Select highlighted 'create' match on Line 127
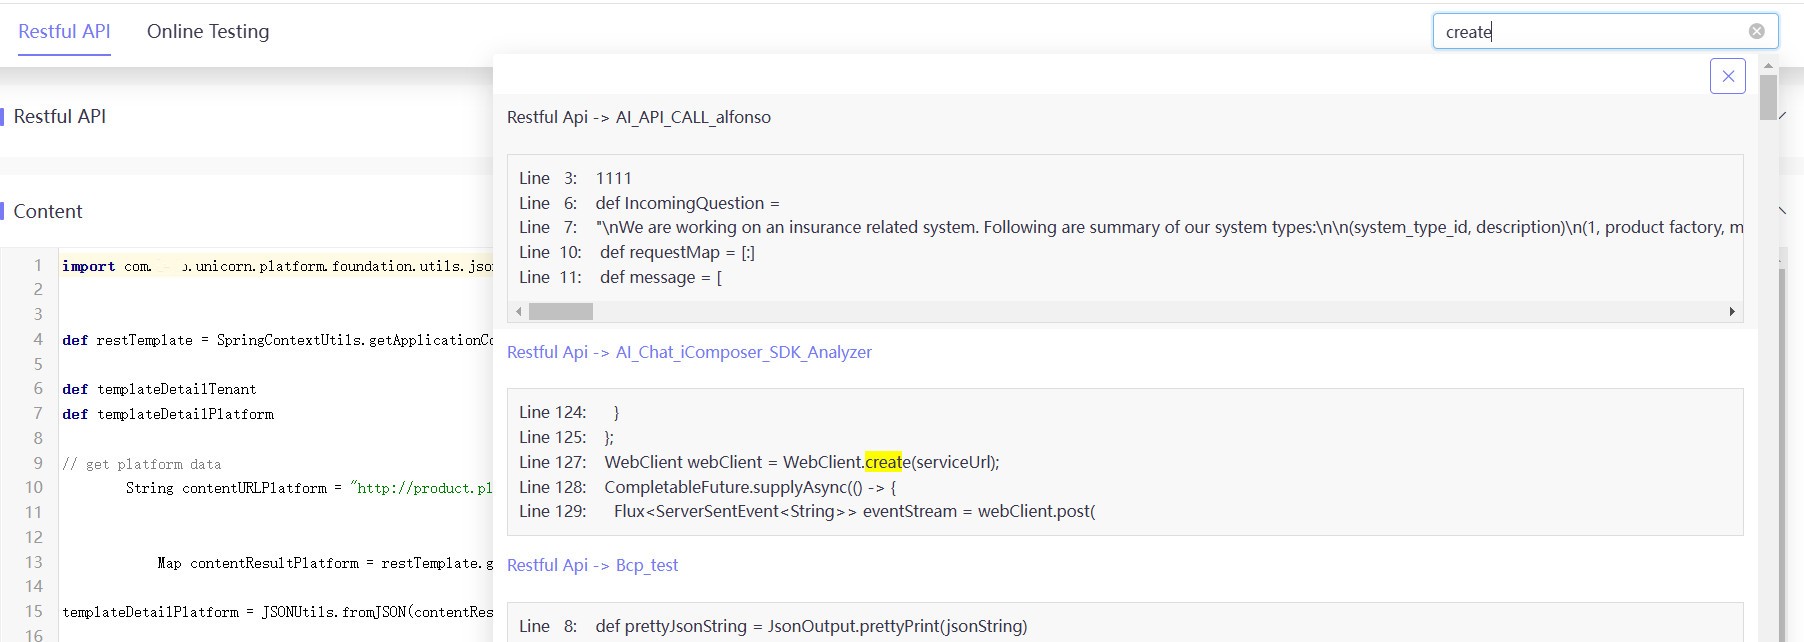The image size is (1804, 642). point(883,462)
